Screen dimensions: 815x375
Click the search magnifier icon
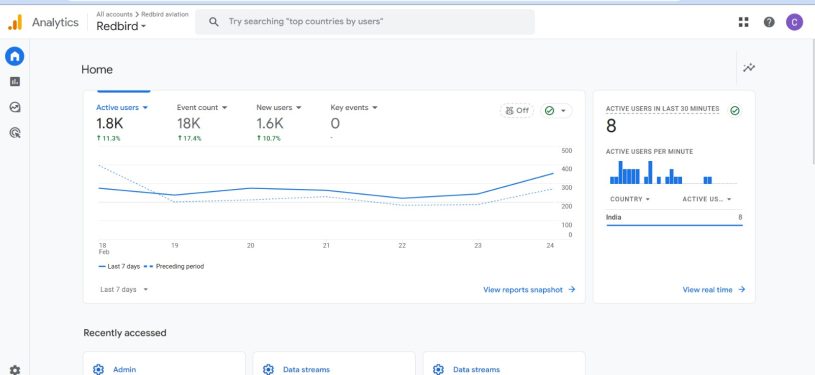pyautogui.click(x=214, y=22)
